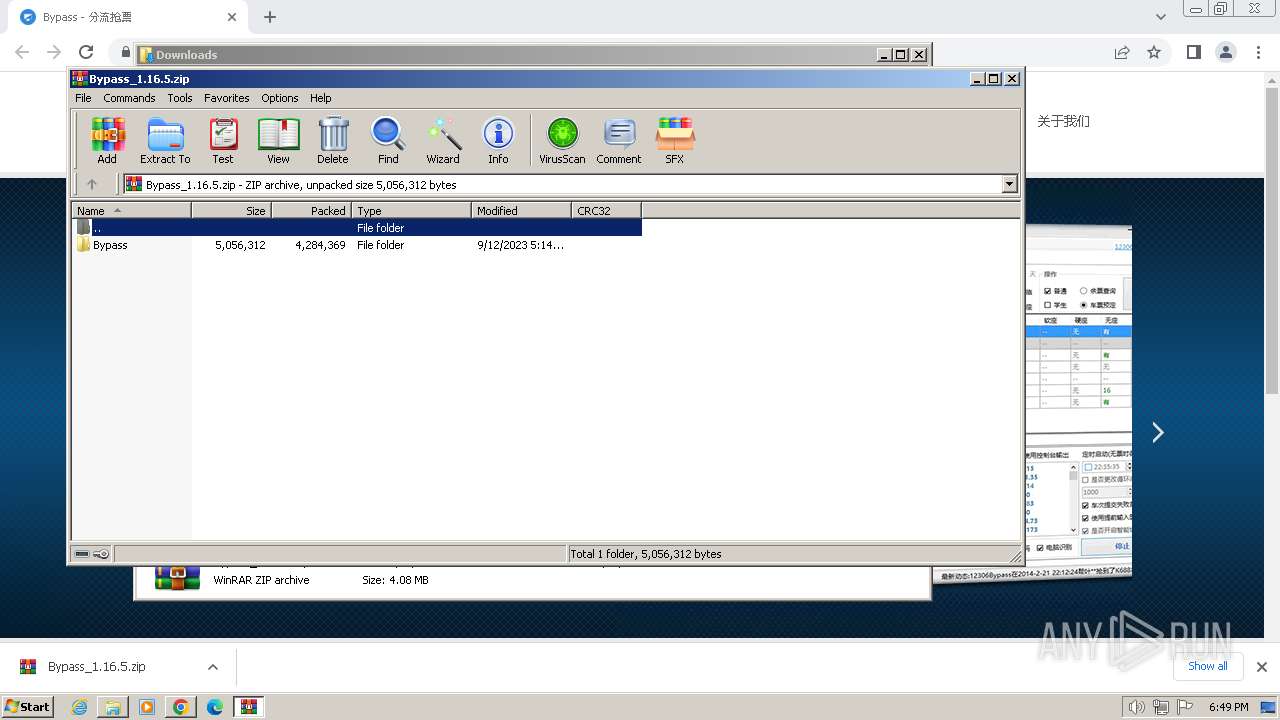Open Chrome three-dot menu
1280x720 pixels.
tap(1257, 52)
